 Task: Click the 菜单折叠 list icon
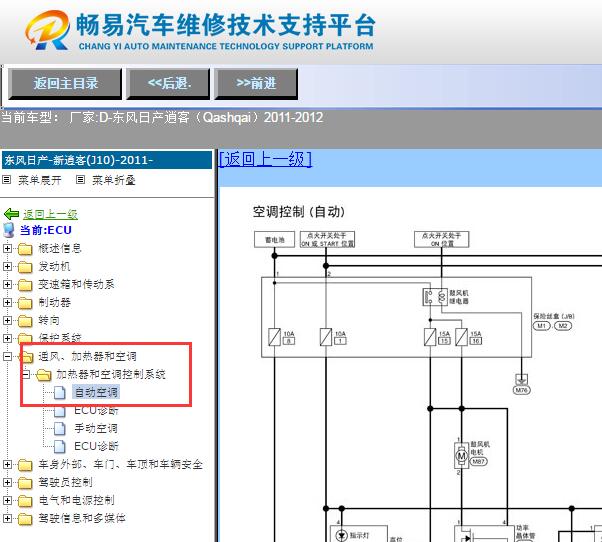[x=80, y=180]
